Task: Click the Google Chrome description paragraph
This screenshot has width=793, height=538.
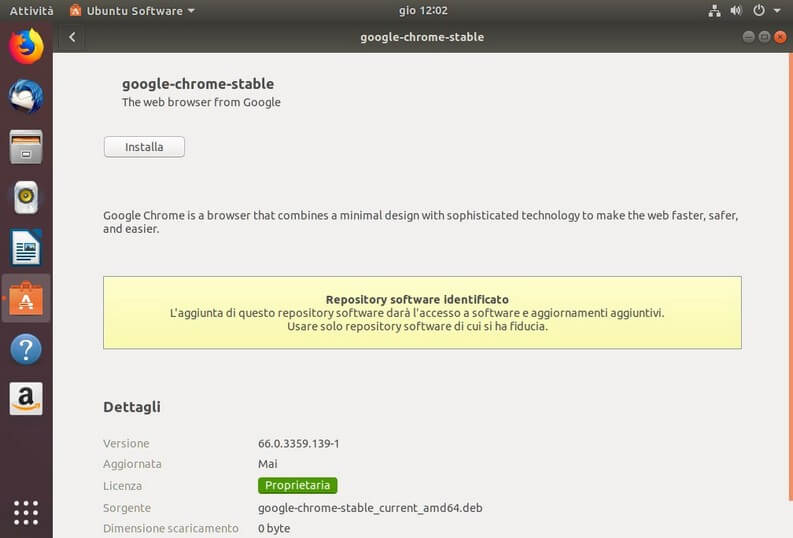Action: [421, 222]
